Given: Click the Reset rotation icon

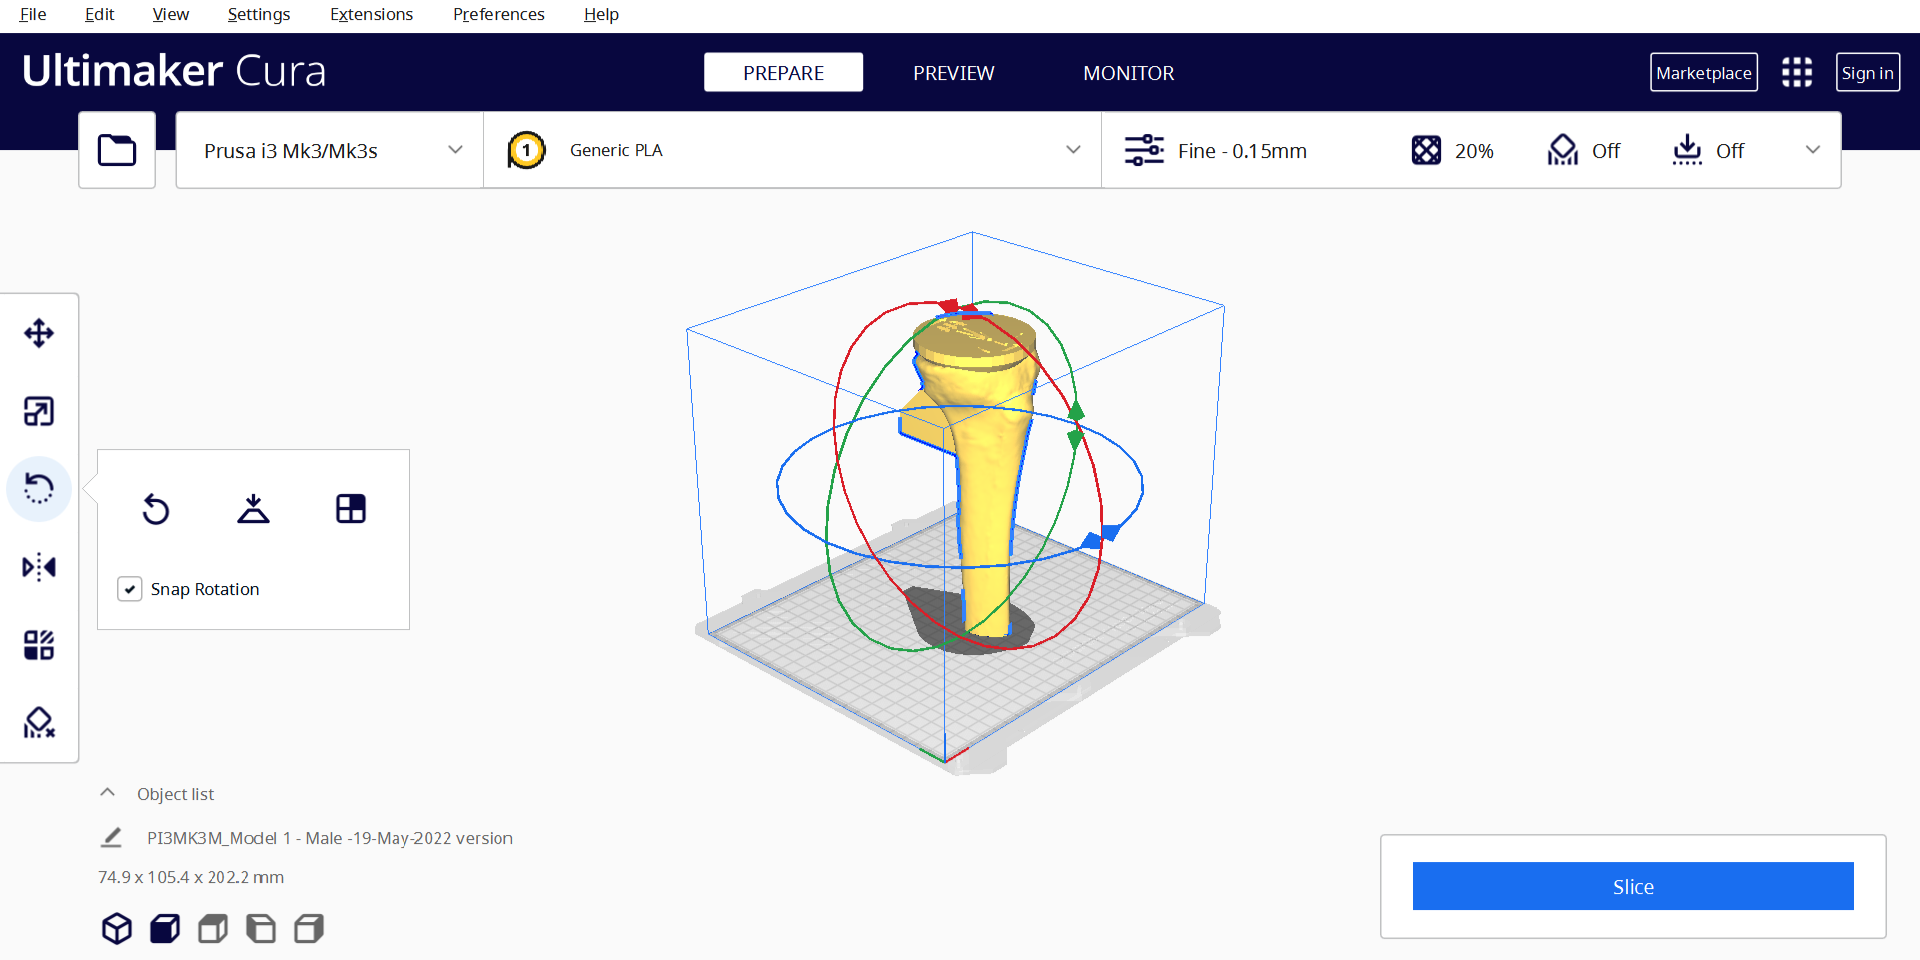Looking at the screenshot, I should 156,509.
